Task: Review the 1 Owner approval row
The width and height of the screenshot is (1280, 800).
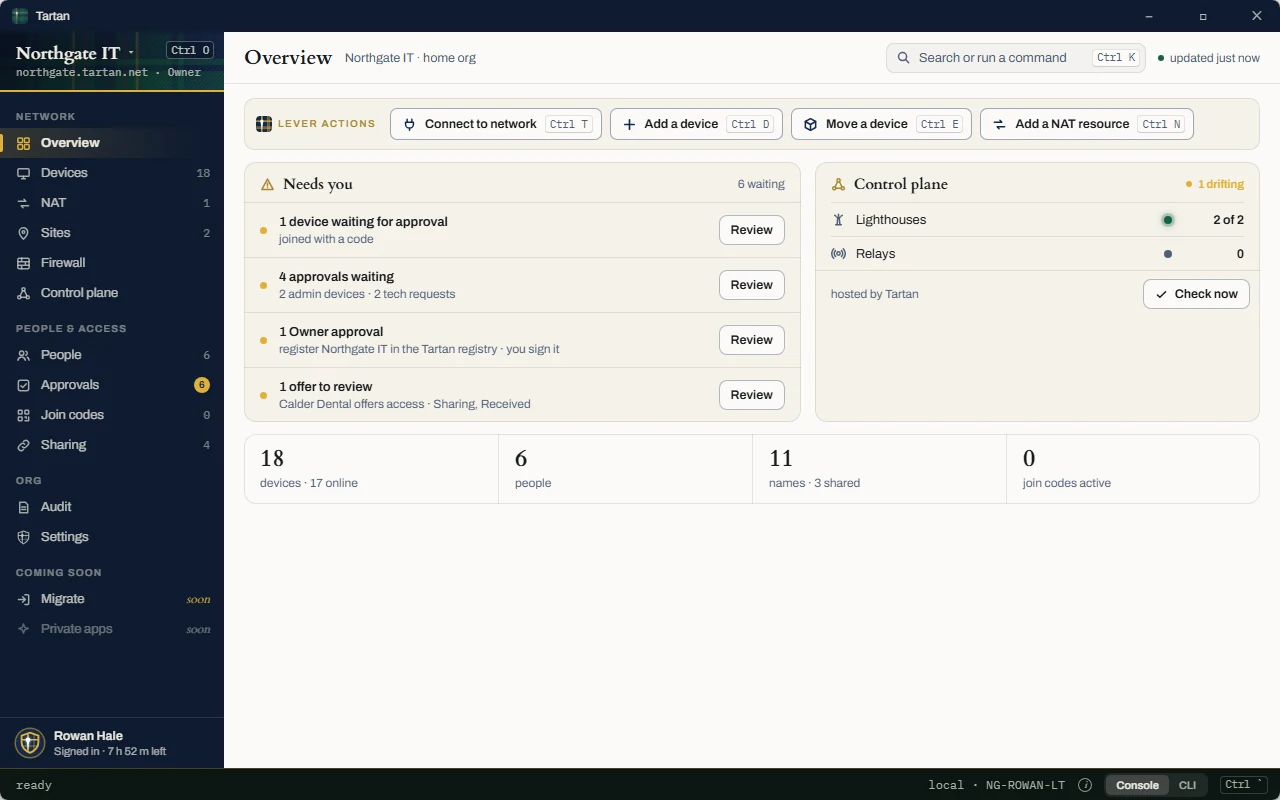Action: tap(752, 340)
